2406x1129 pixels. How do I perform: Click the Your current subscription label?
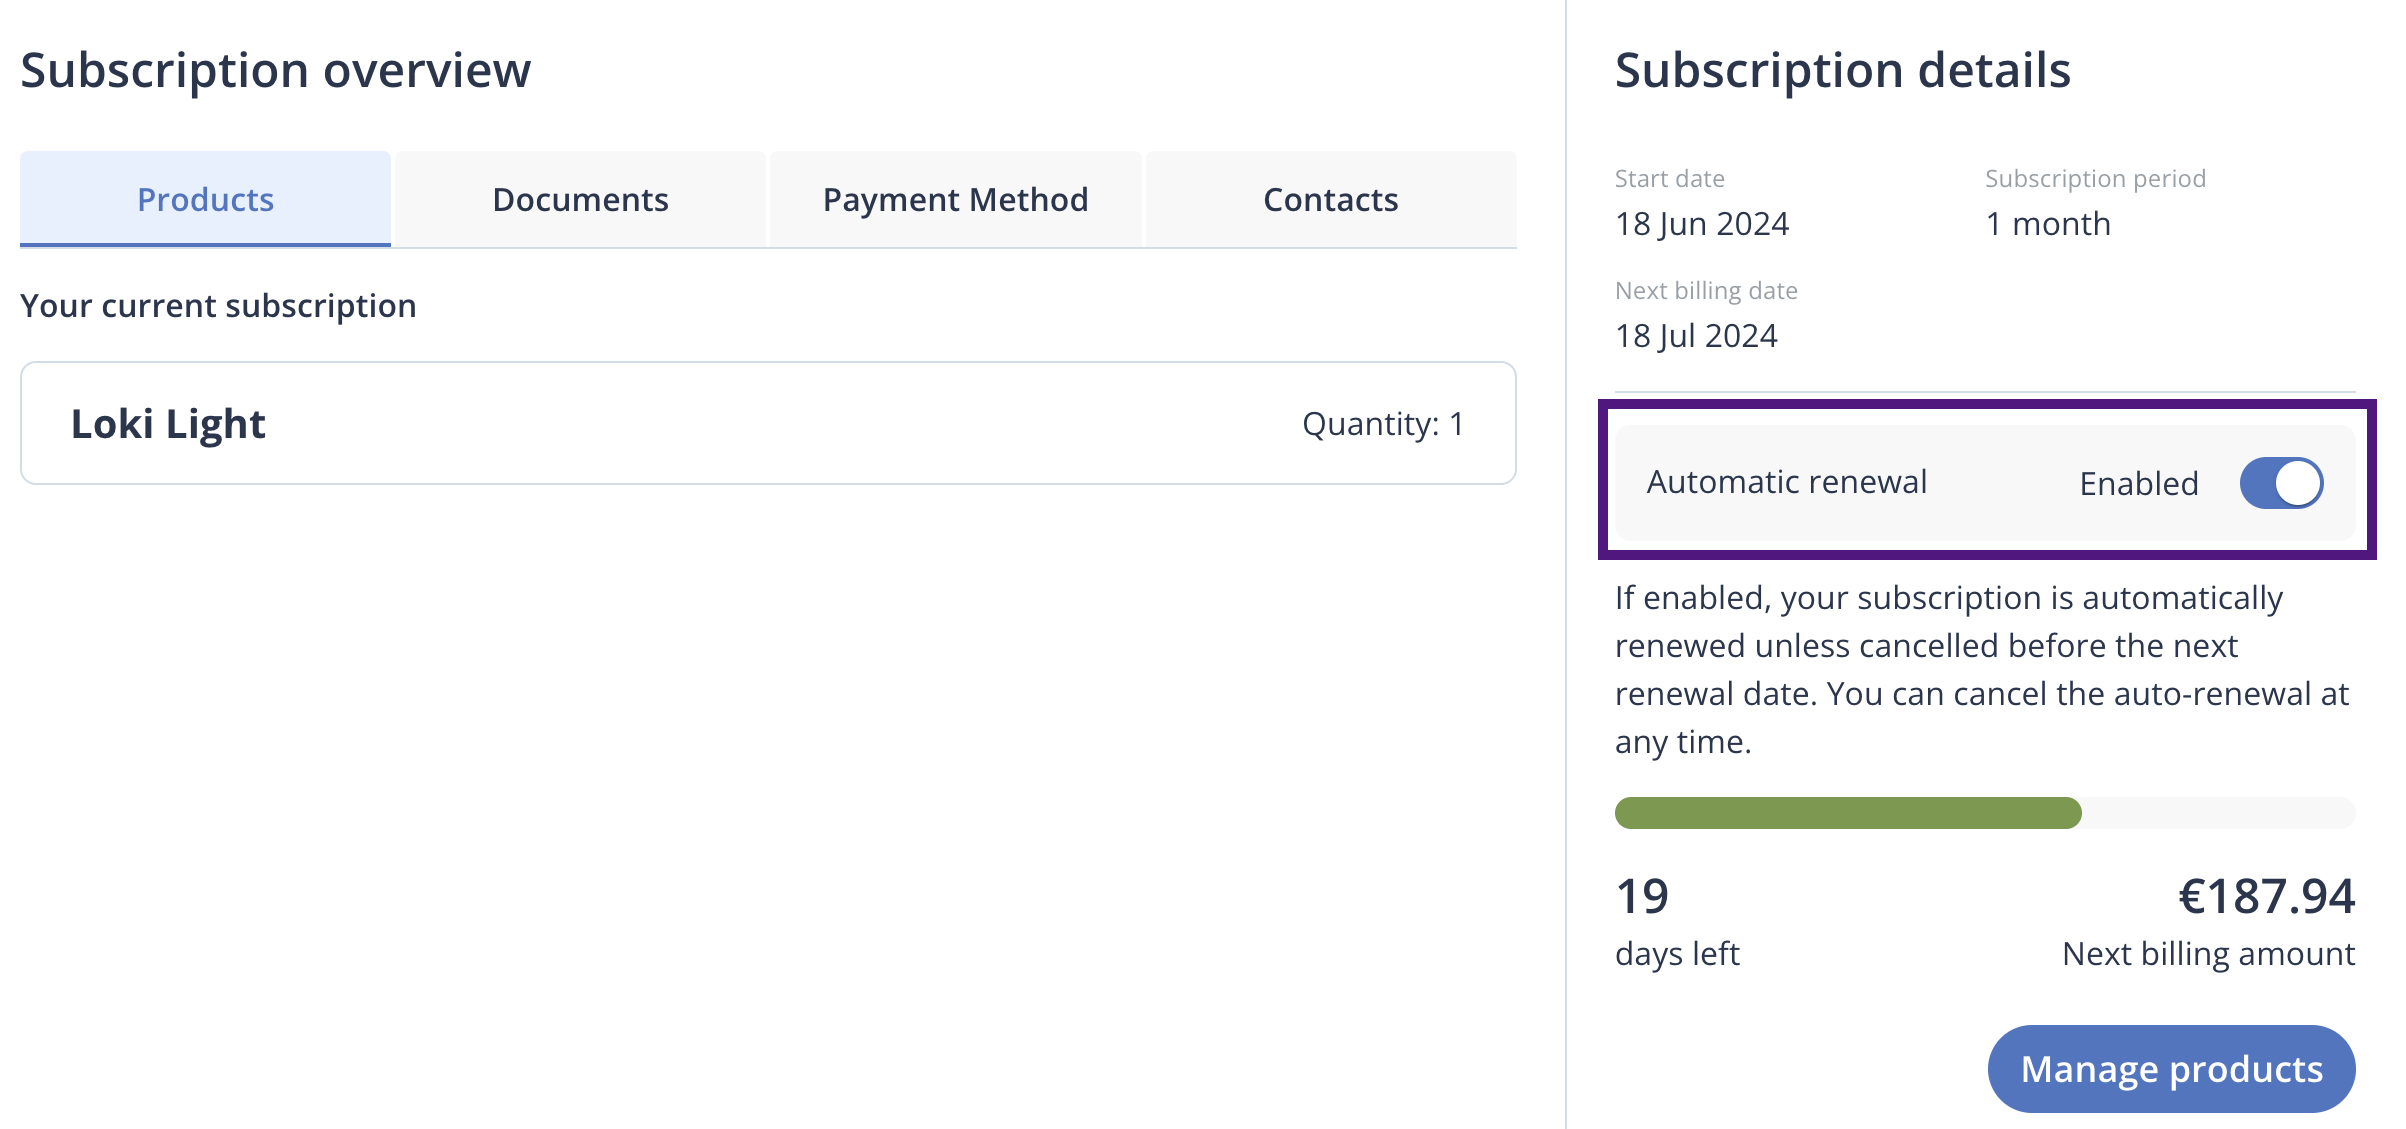coord(218,306)
